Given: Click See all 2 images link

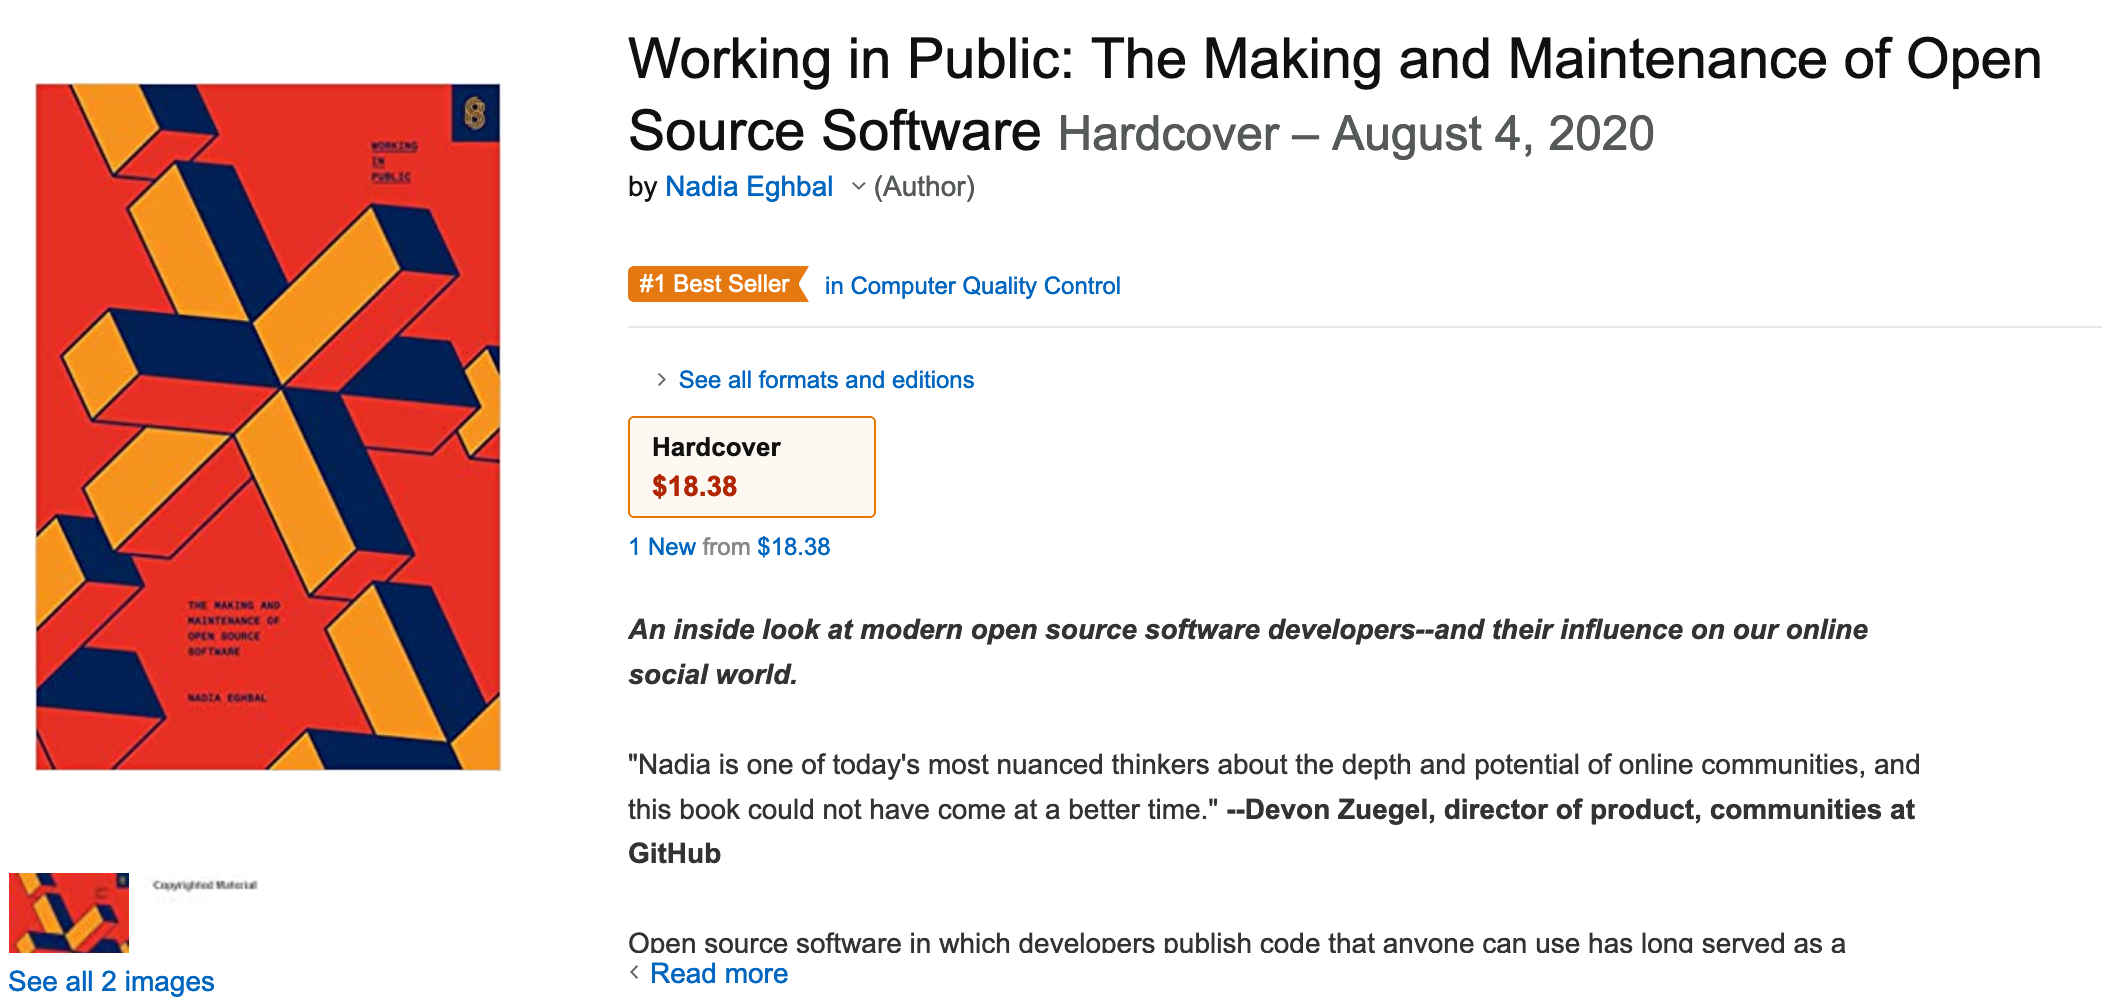Looking at the screenshot, I should [x=111, y=982].
